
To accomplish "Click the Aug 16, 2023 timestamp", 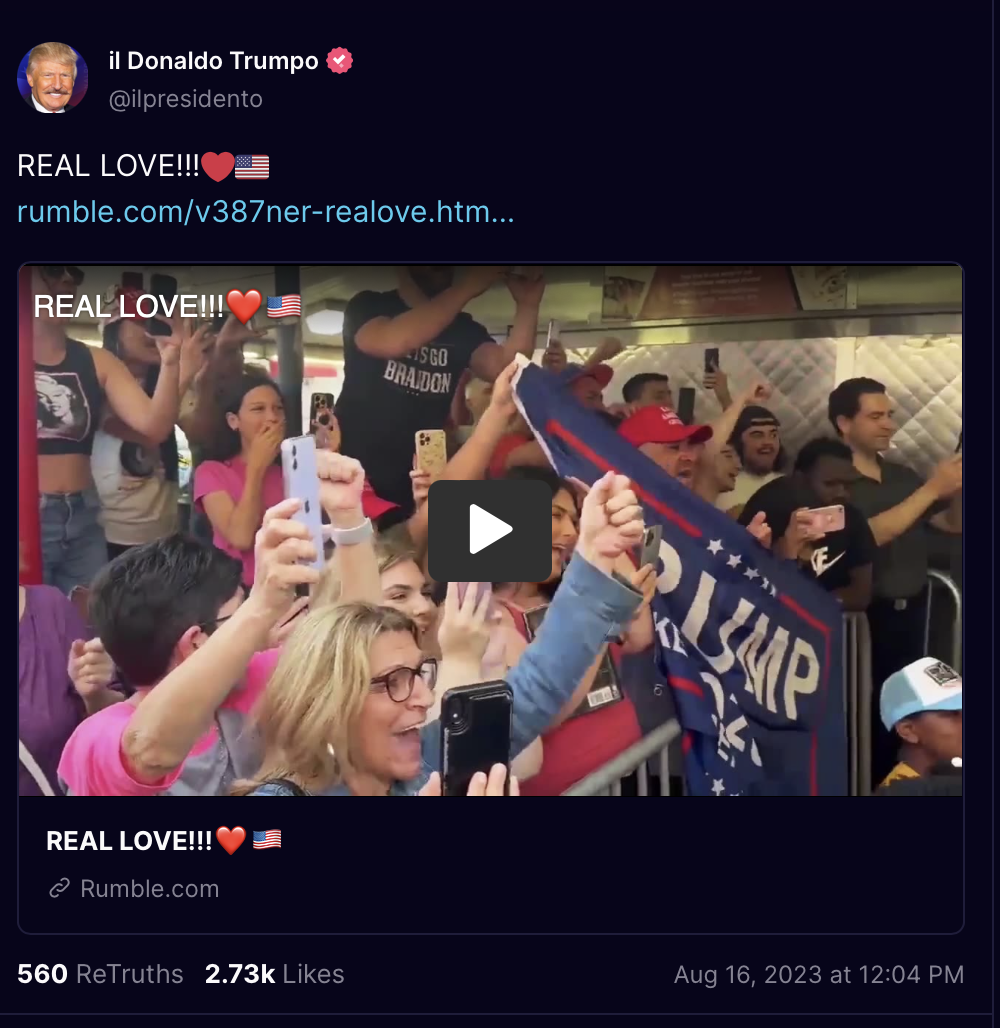I will coord(819,974).
